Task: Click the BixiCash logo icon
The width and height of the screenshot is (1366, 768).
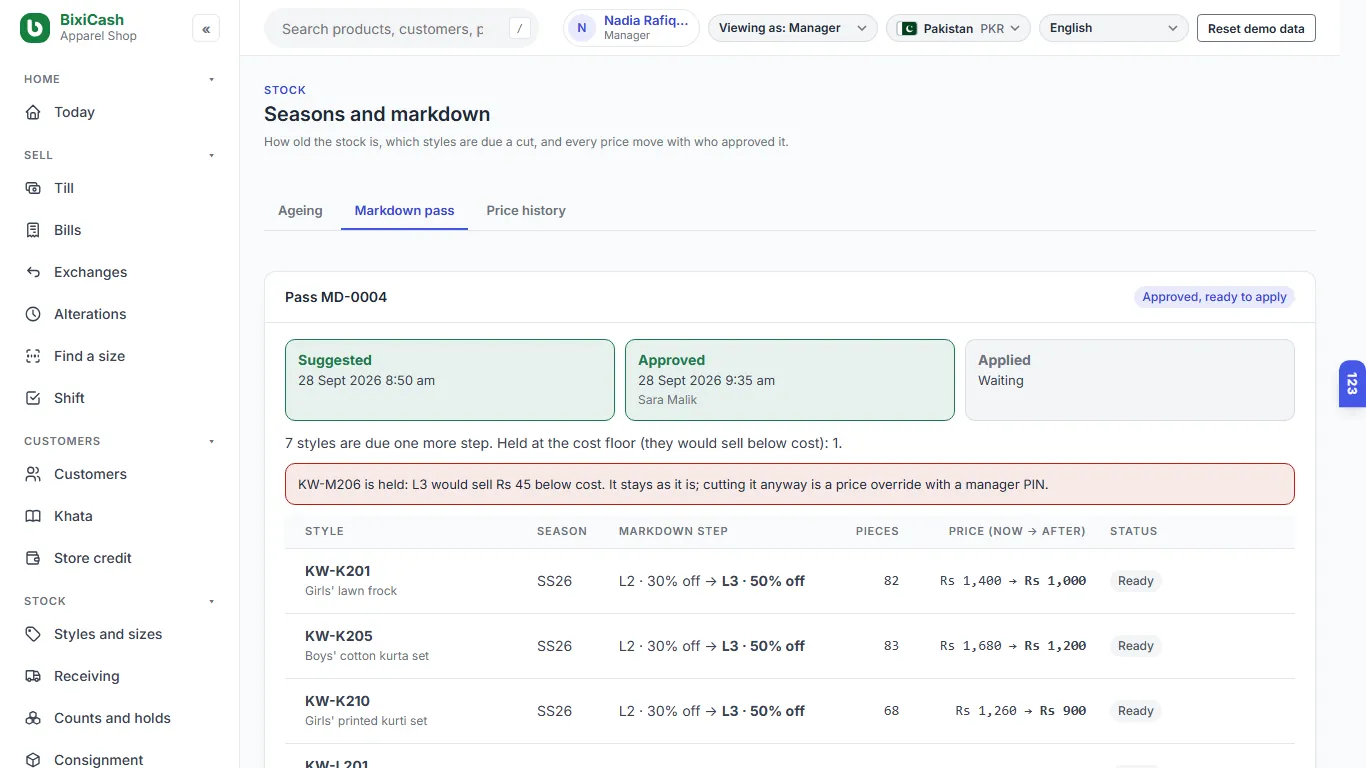Action: 35,28
